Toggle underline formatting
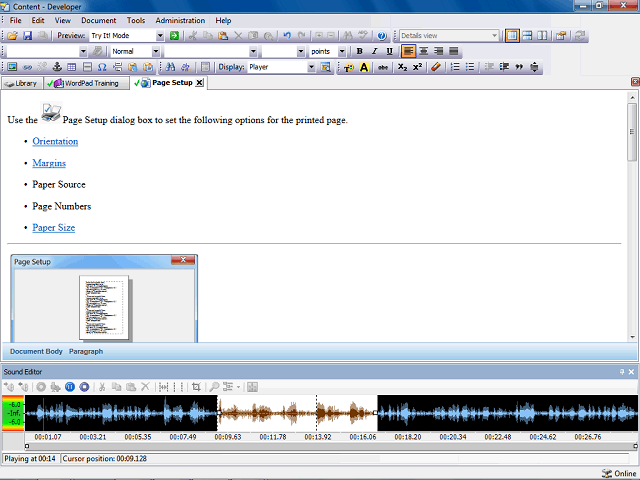 pos(389,51)
